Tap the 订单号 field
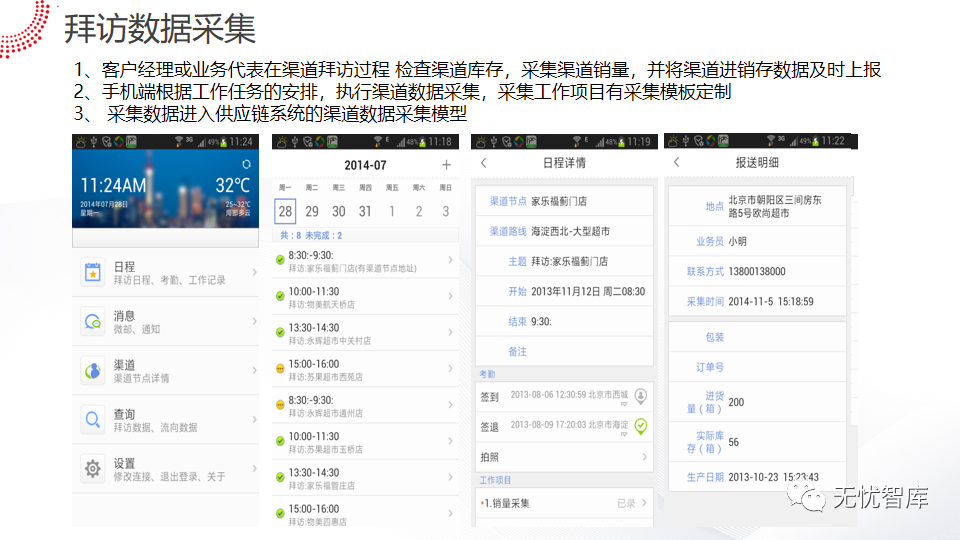 click(757, 367)
